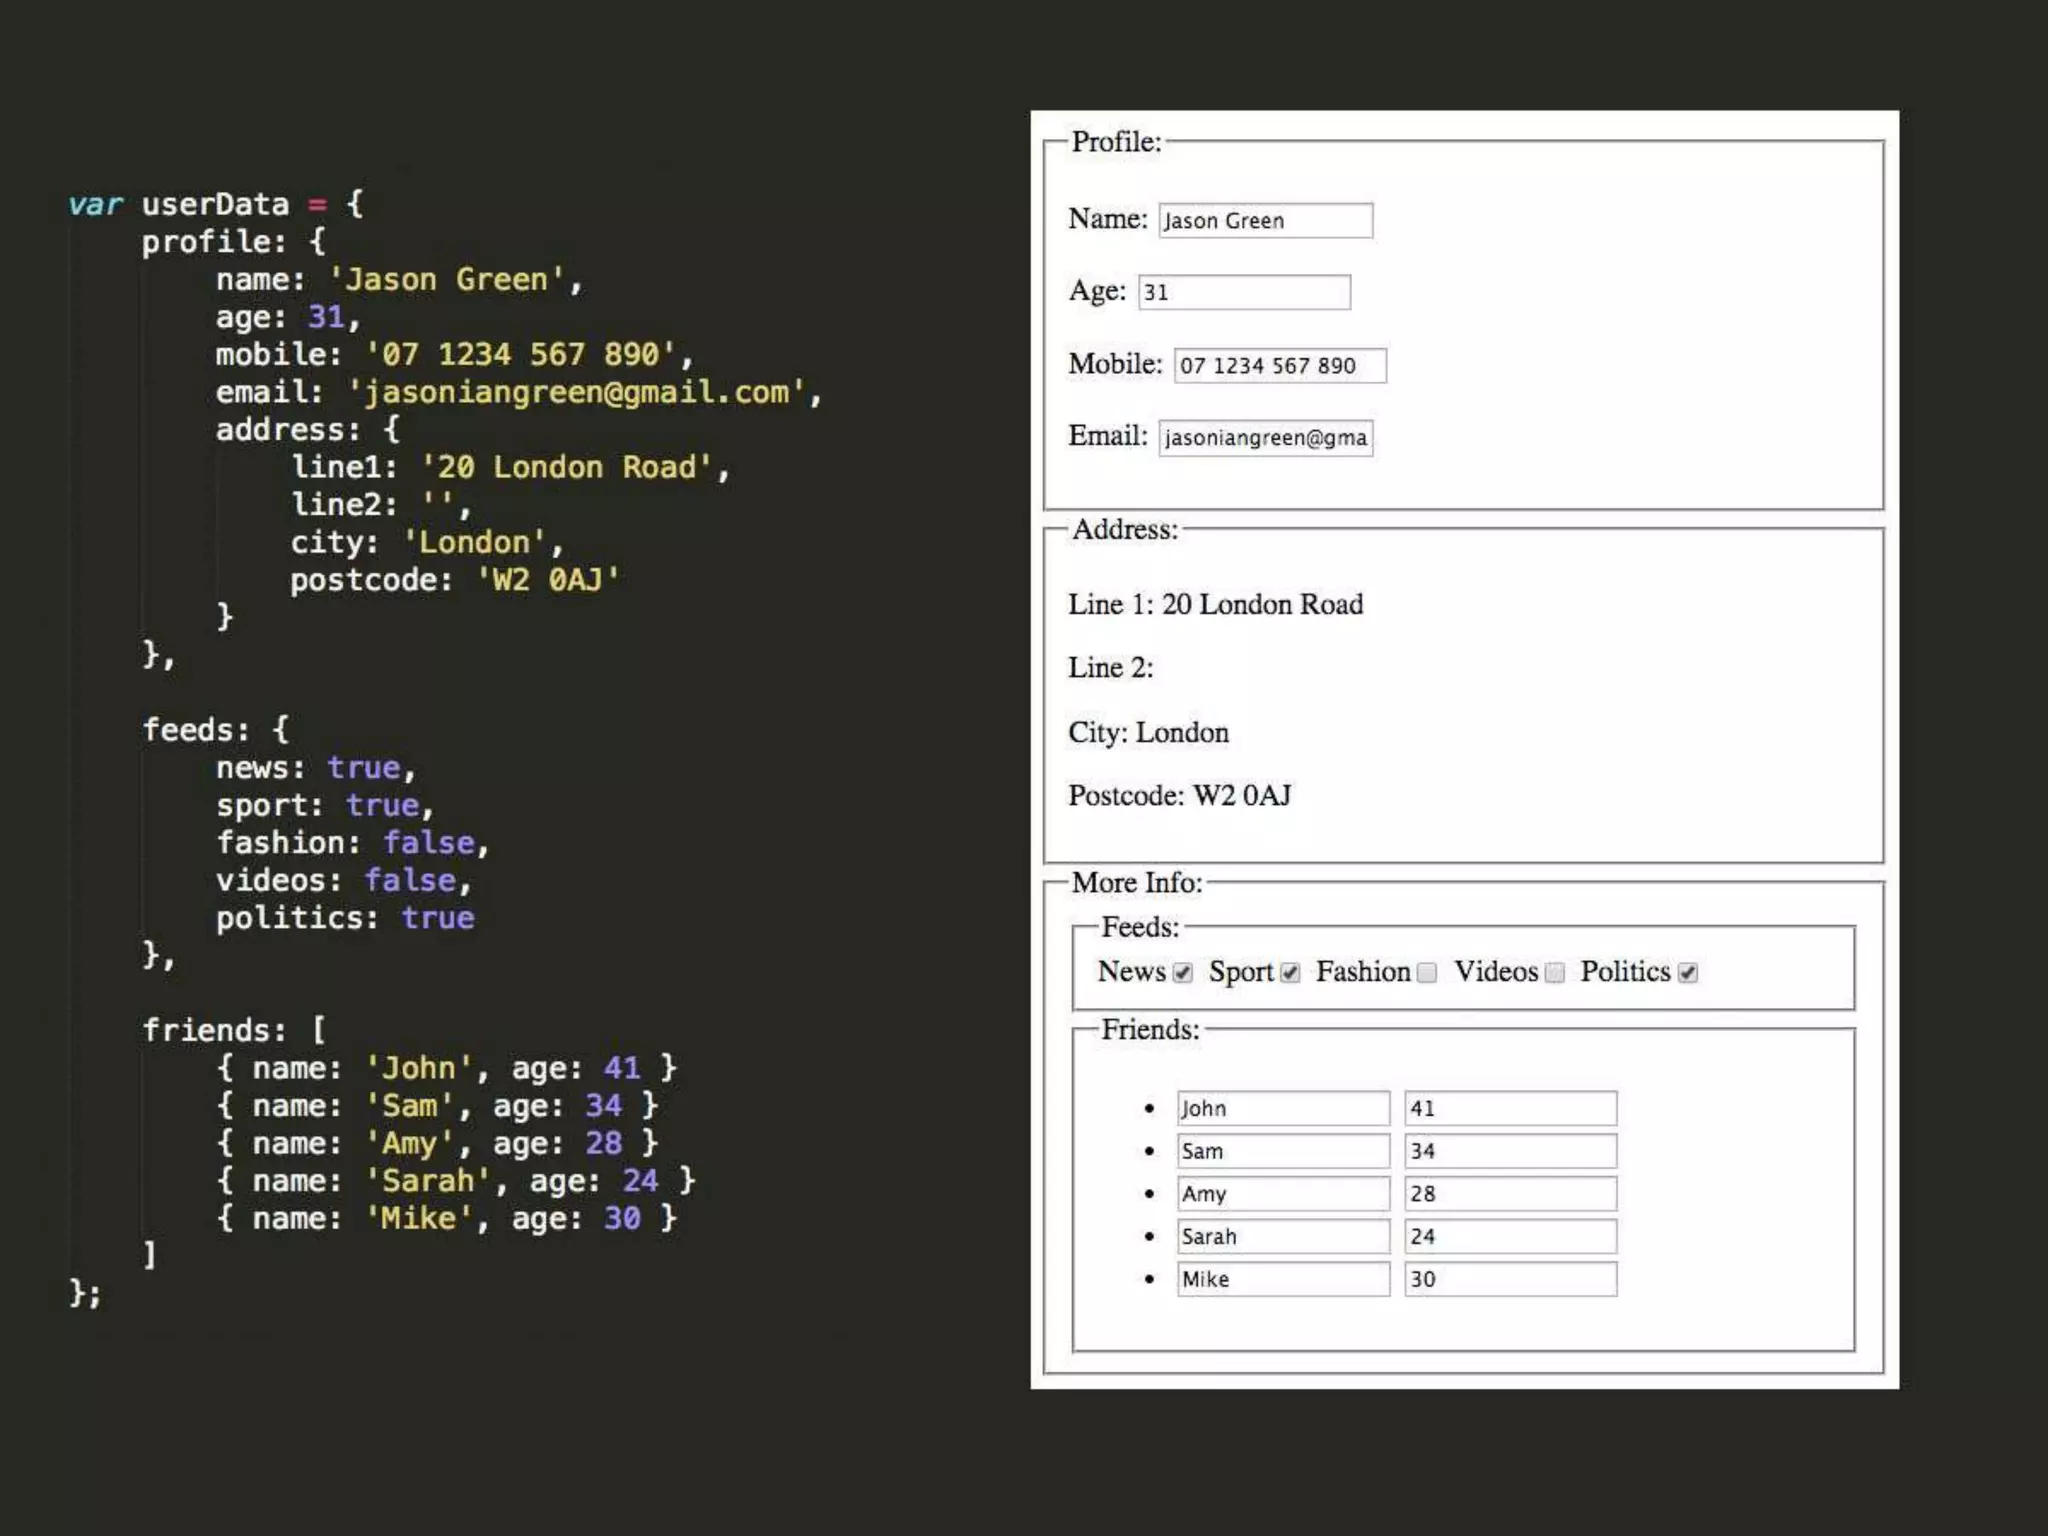
Task: Click the code string '20 London Road'
Action: (x=567, y=467)
